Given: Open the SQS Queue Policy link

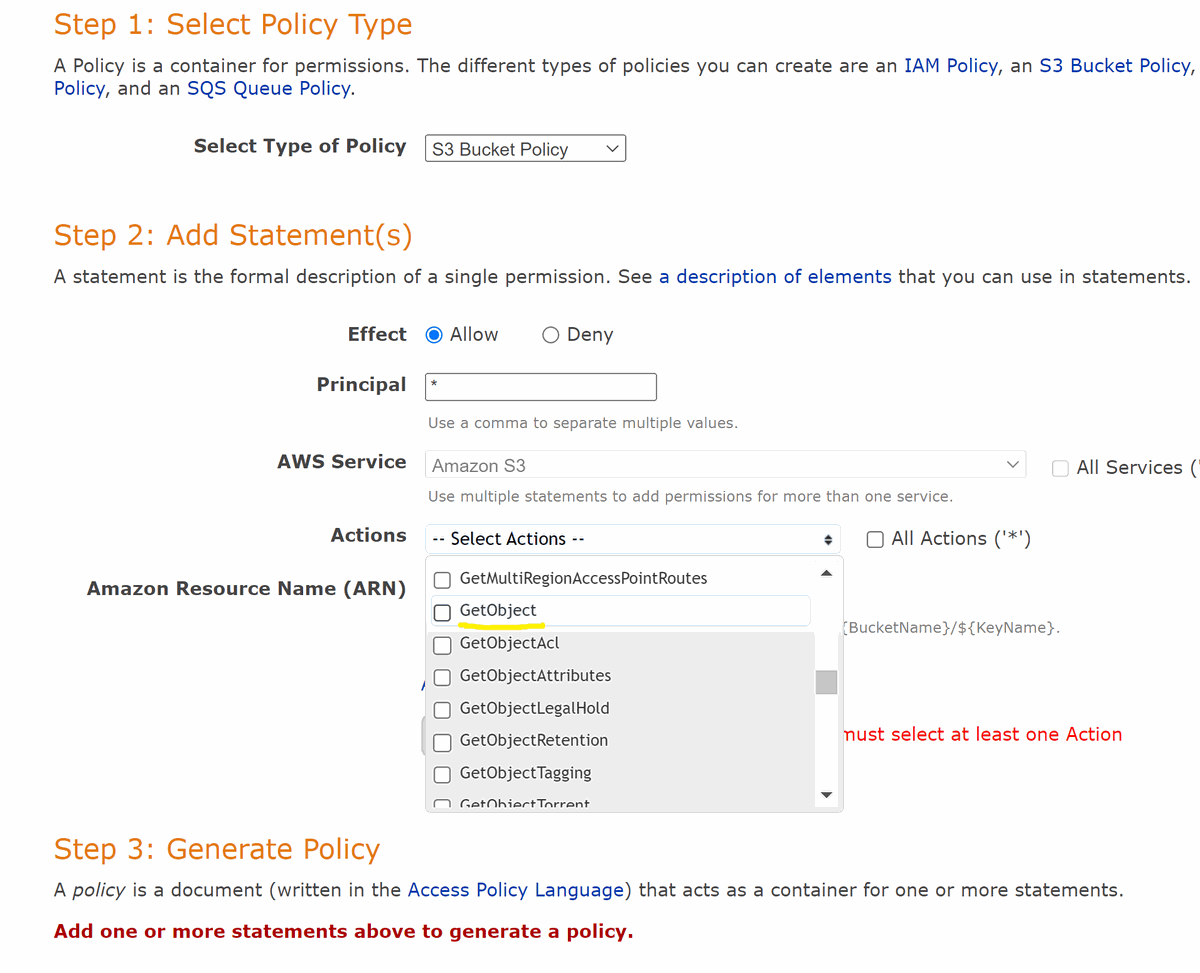Looking at the screenshot, I should 269,88.
